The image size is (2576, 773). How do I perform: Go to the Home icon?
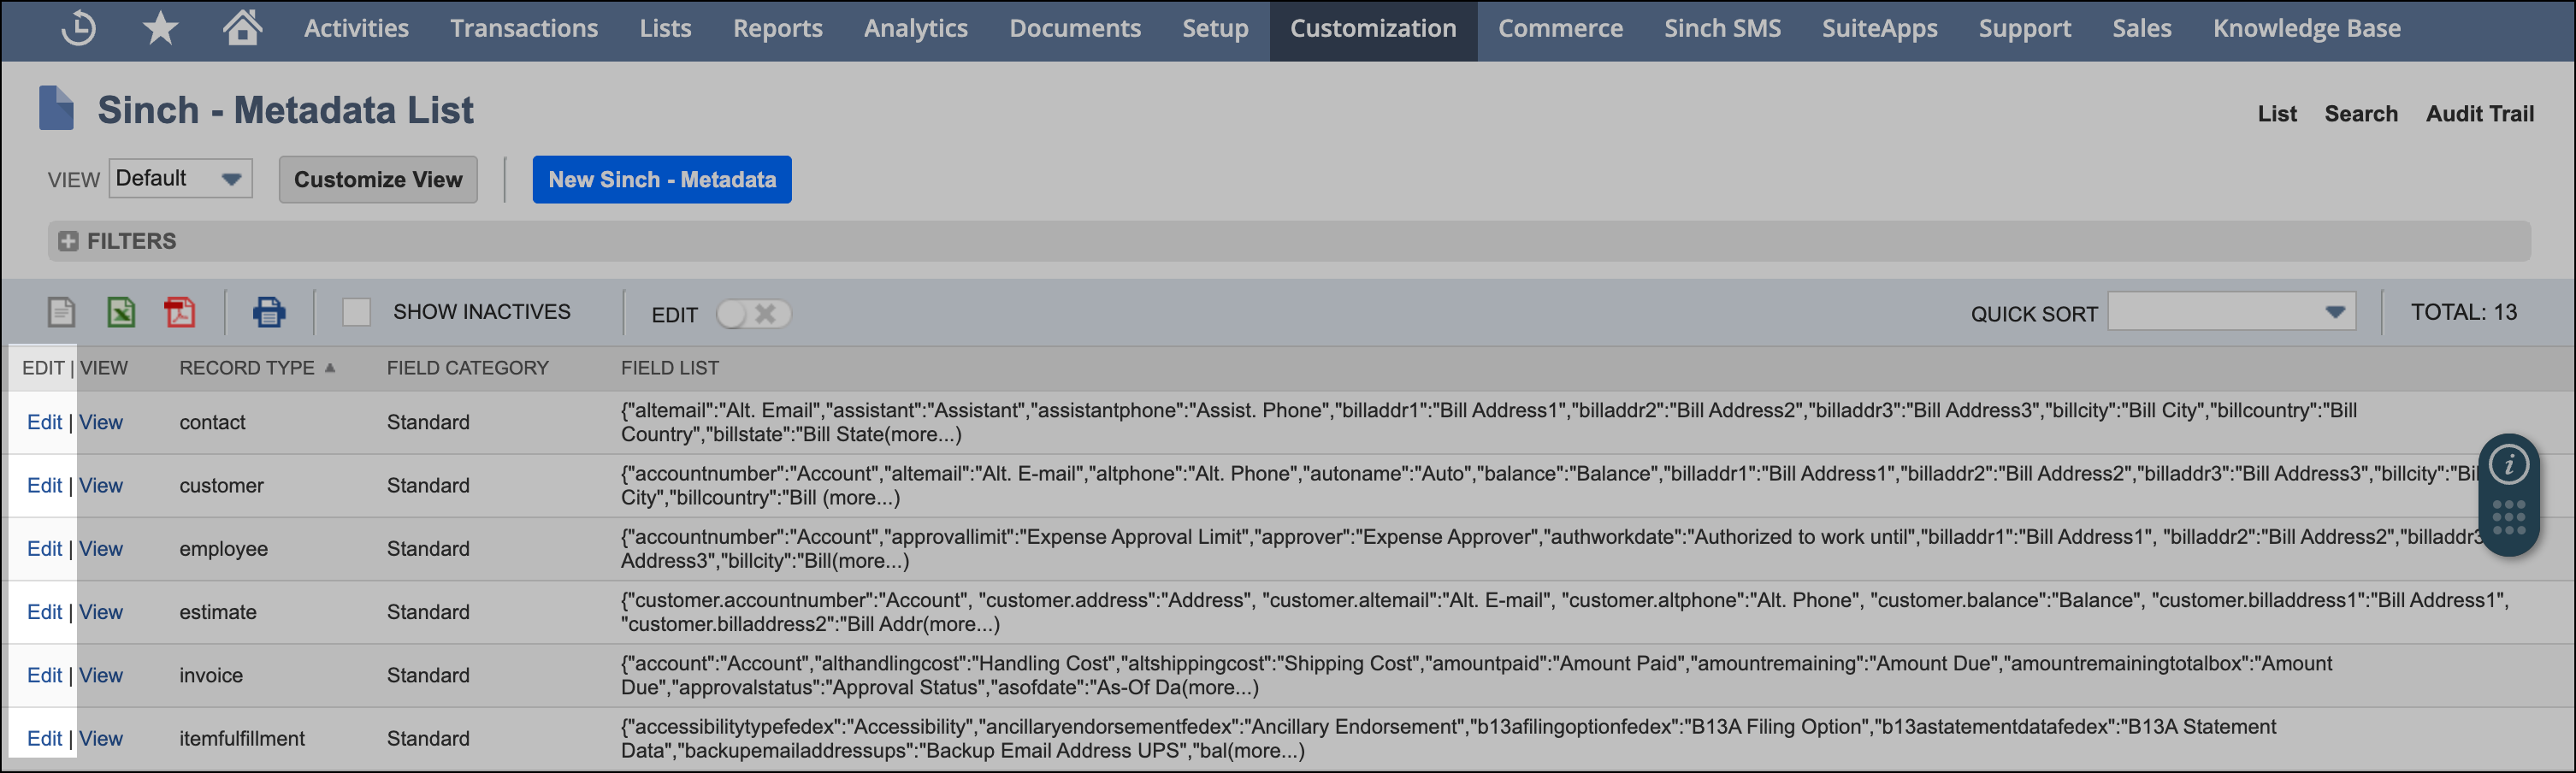pos(242,27)
